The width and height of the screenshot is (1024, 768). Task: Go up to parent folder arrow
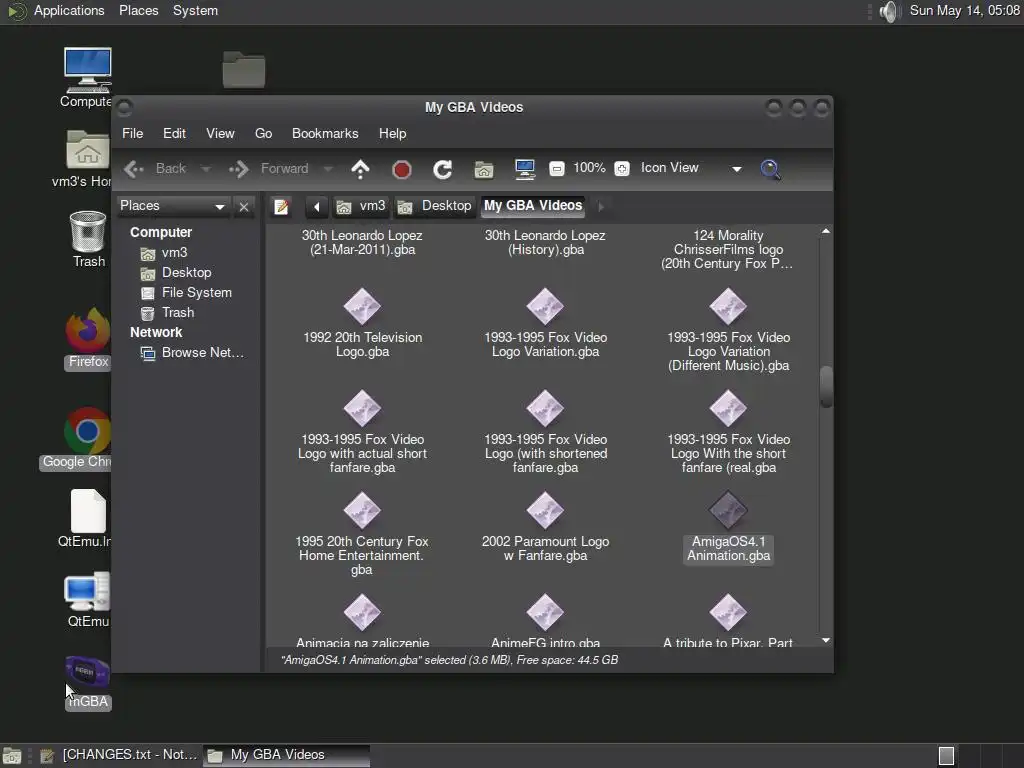click(x=360, y=169)
